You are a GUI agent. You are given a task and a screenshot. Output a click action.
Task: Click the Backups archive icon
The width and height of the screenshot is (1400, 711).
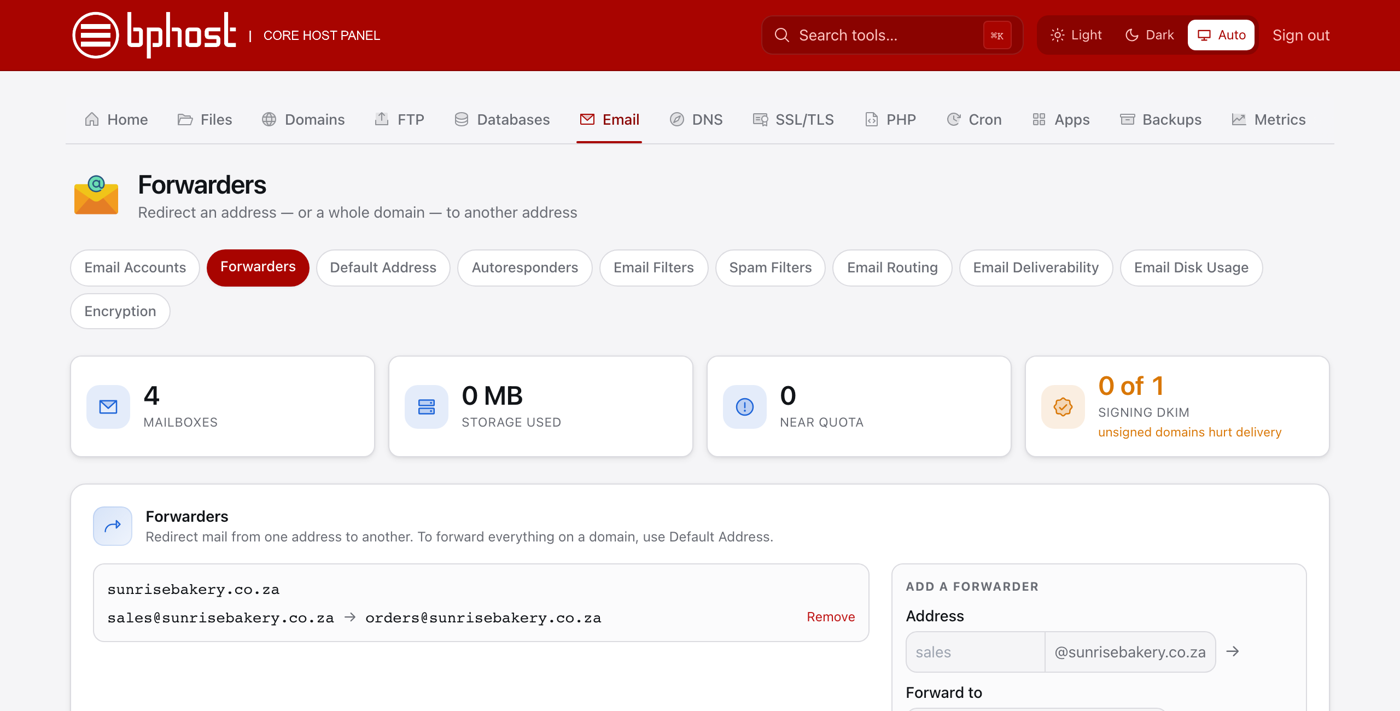pyautogui.click(x=1127, y=119)
